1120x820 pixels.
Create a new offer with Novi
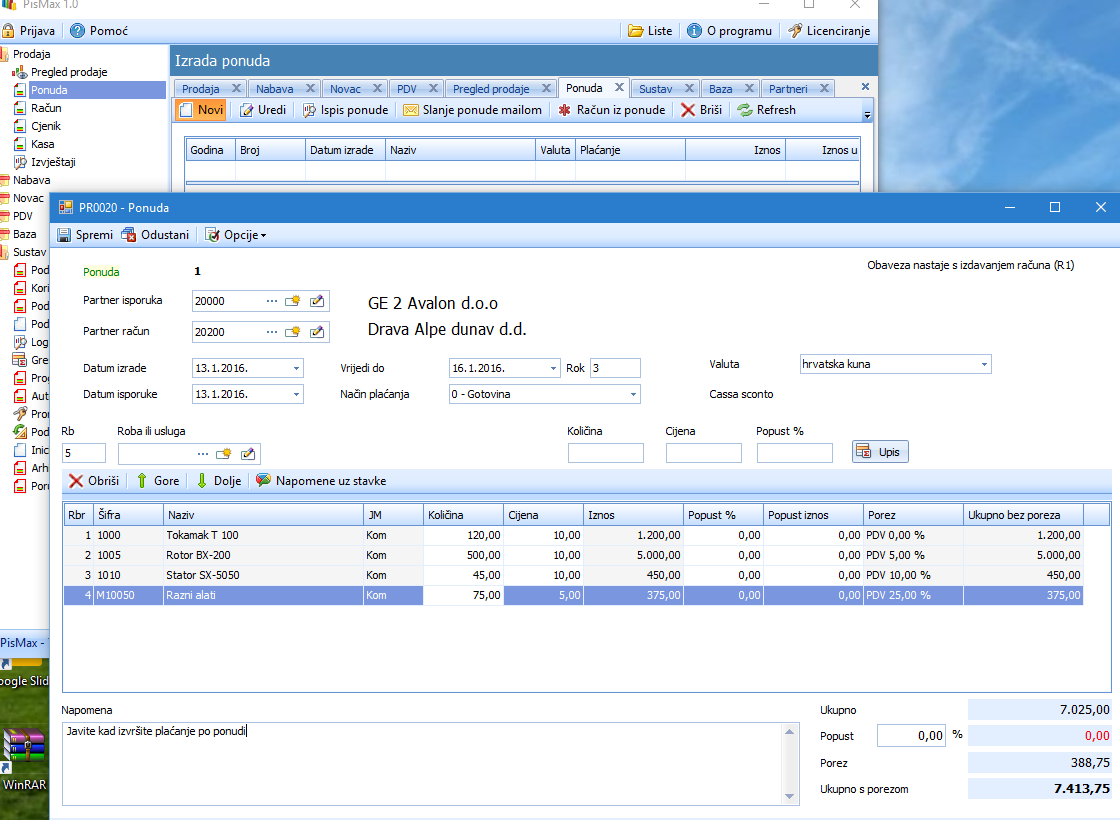pos(201,110)
